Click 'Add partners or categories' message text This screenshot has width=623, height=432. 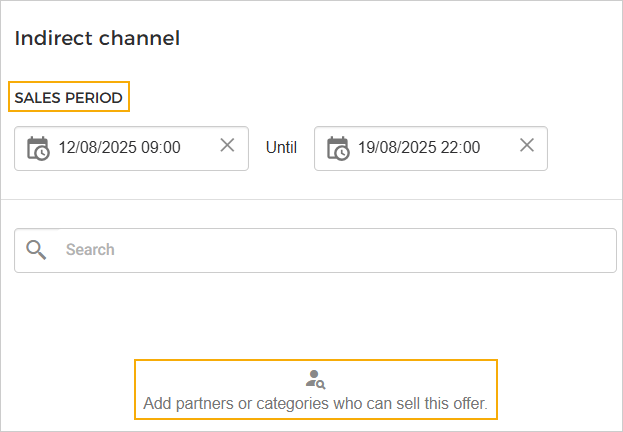coord(315,405)
